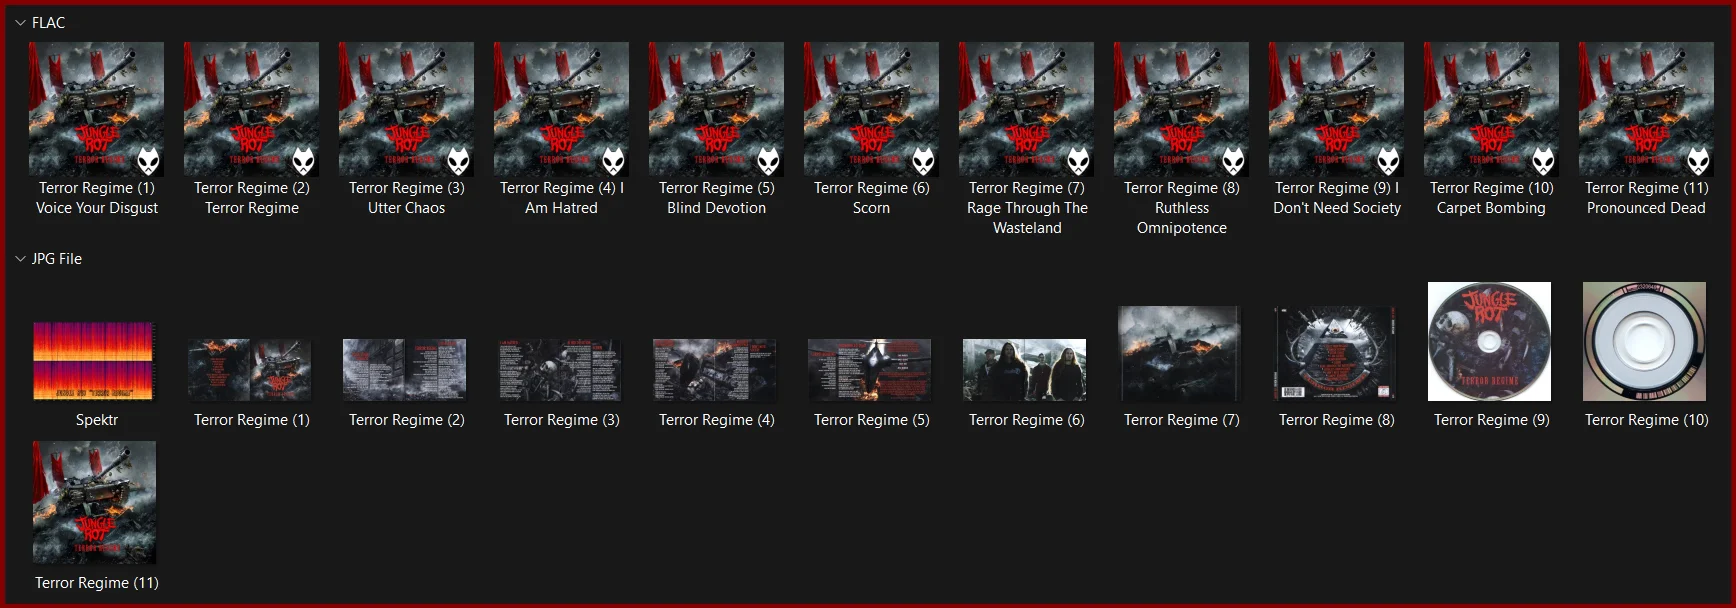Click JPG file name Terror Regime (9)
The height and width of the screenshot is (608, 1736).
(1491, 420)
